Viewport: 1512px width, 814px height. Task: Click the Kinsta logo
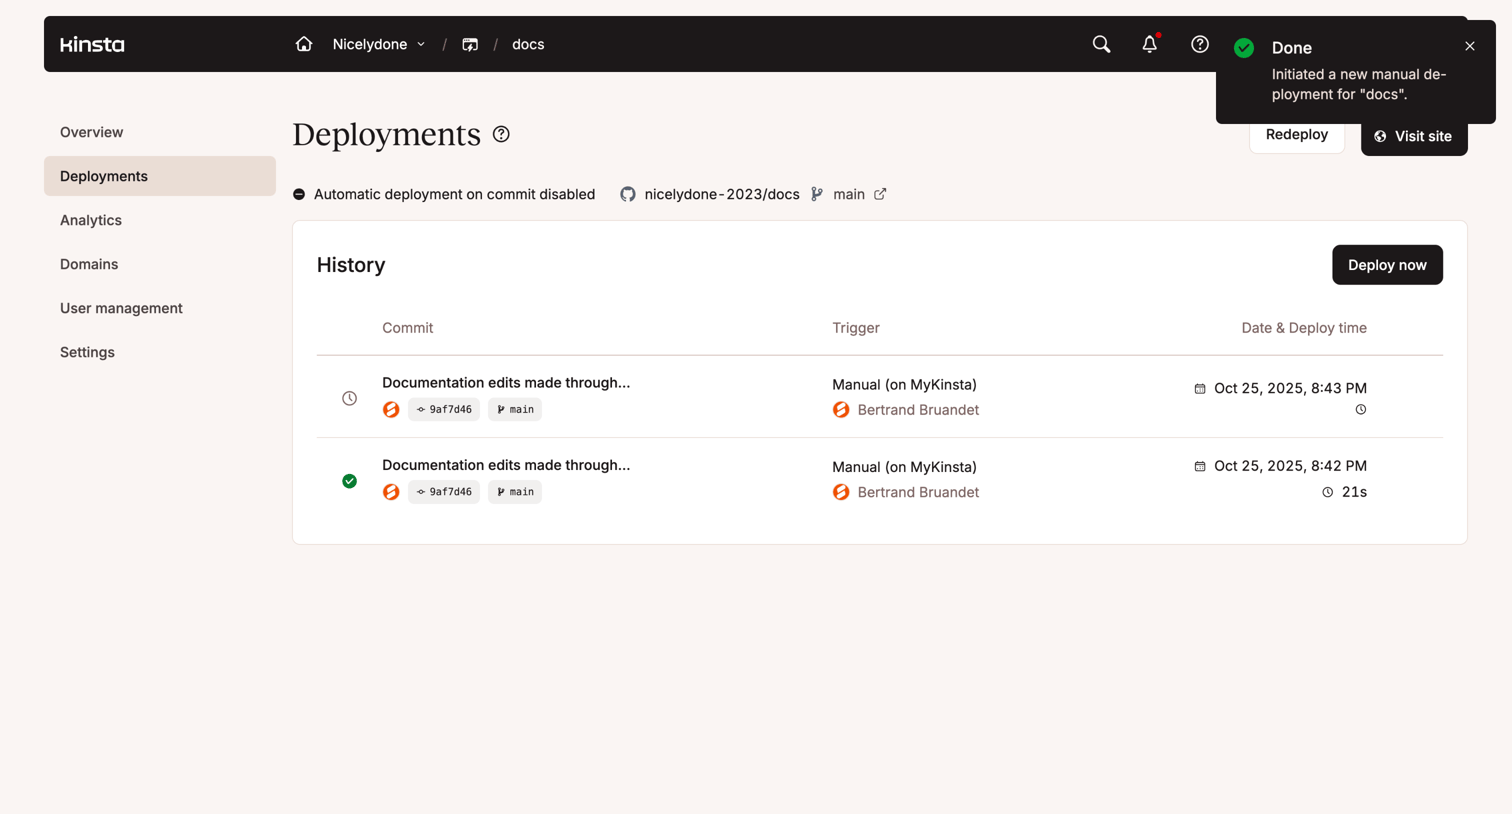click(x=92, y=44)
